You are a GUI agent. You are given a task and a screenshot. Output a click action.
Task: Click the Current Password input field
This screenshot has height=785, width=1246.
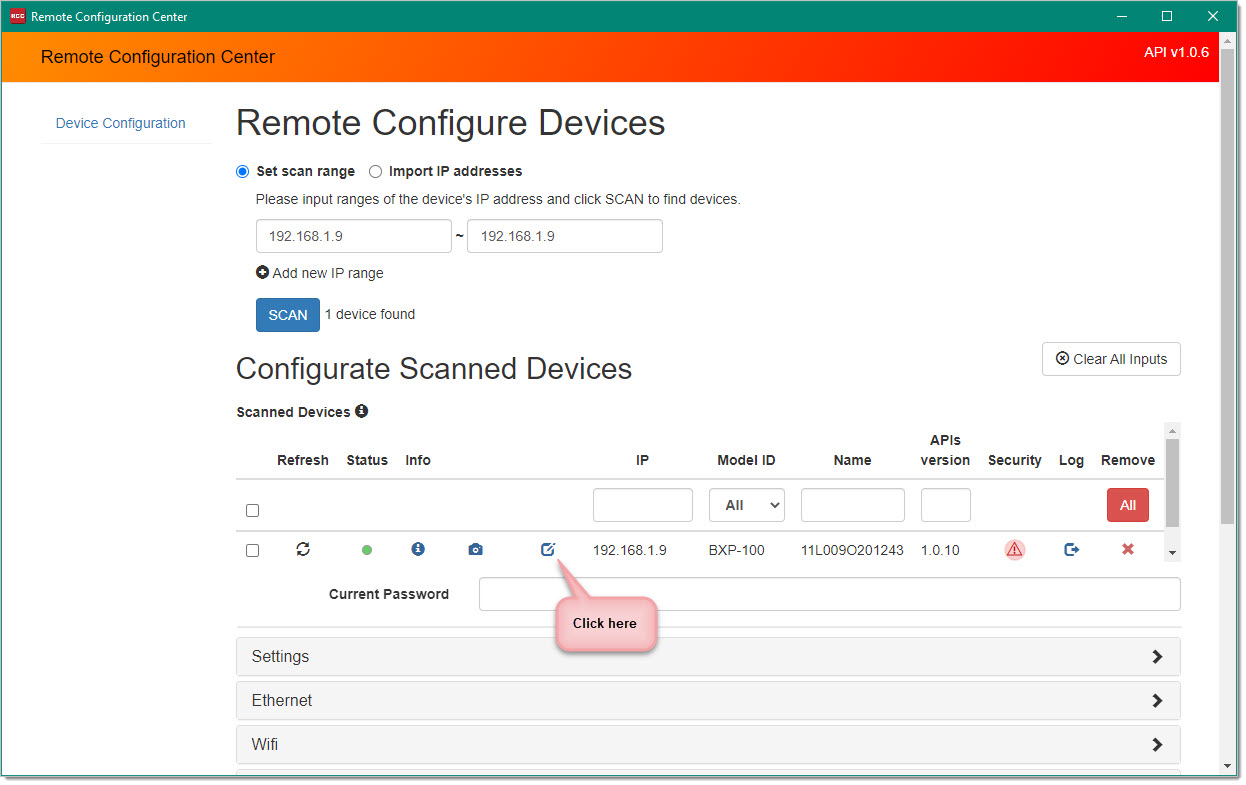(x=828, y=594)
